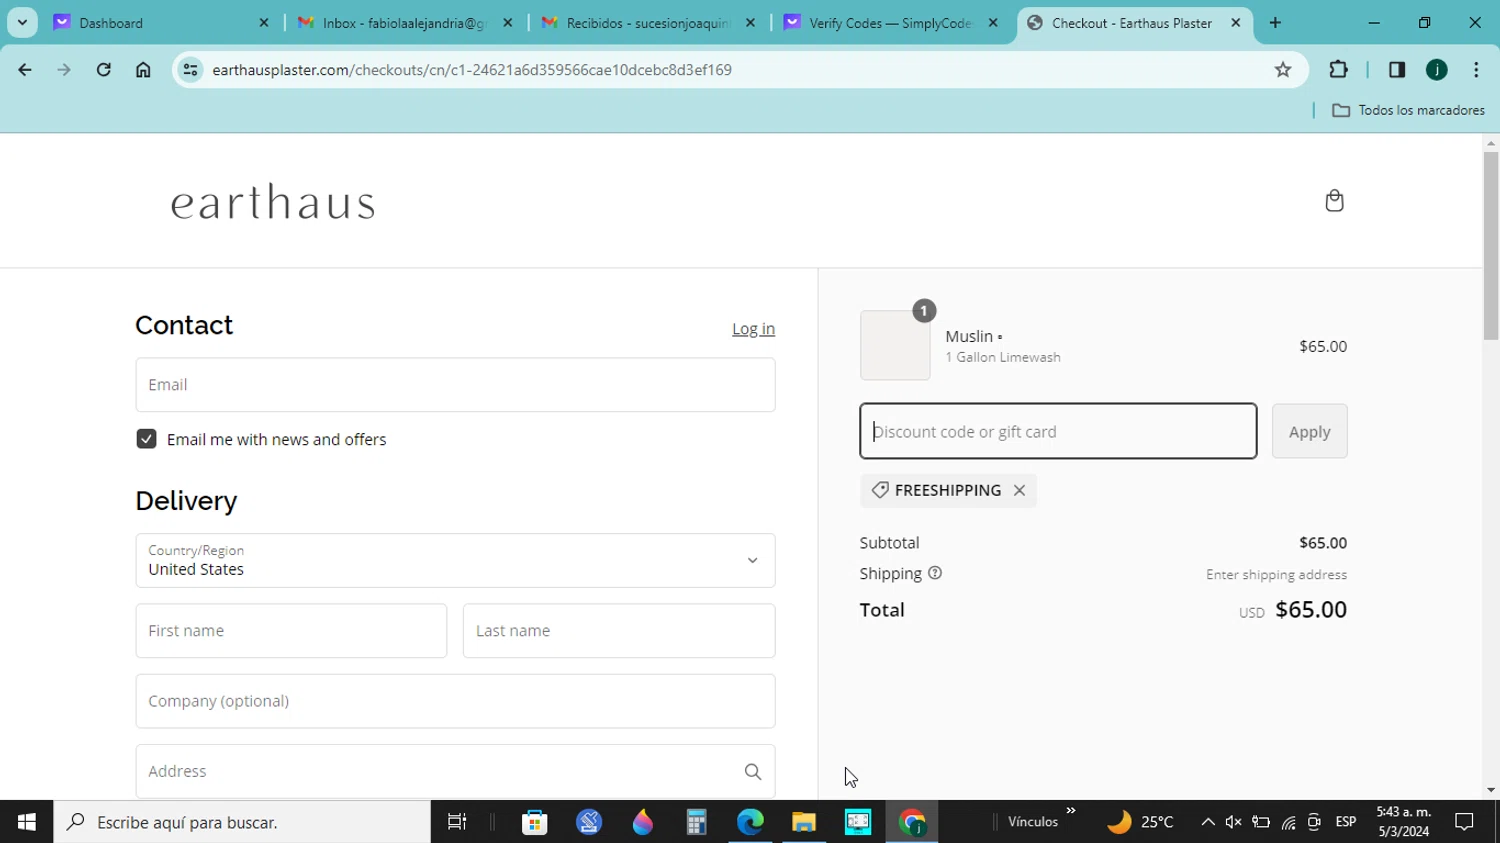
Task: Open the network settings tray icon
Action: tap(1288, 822)
